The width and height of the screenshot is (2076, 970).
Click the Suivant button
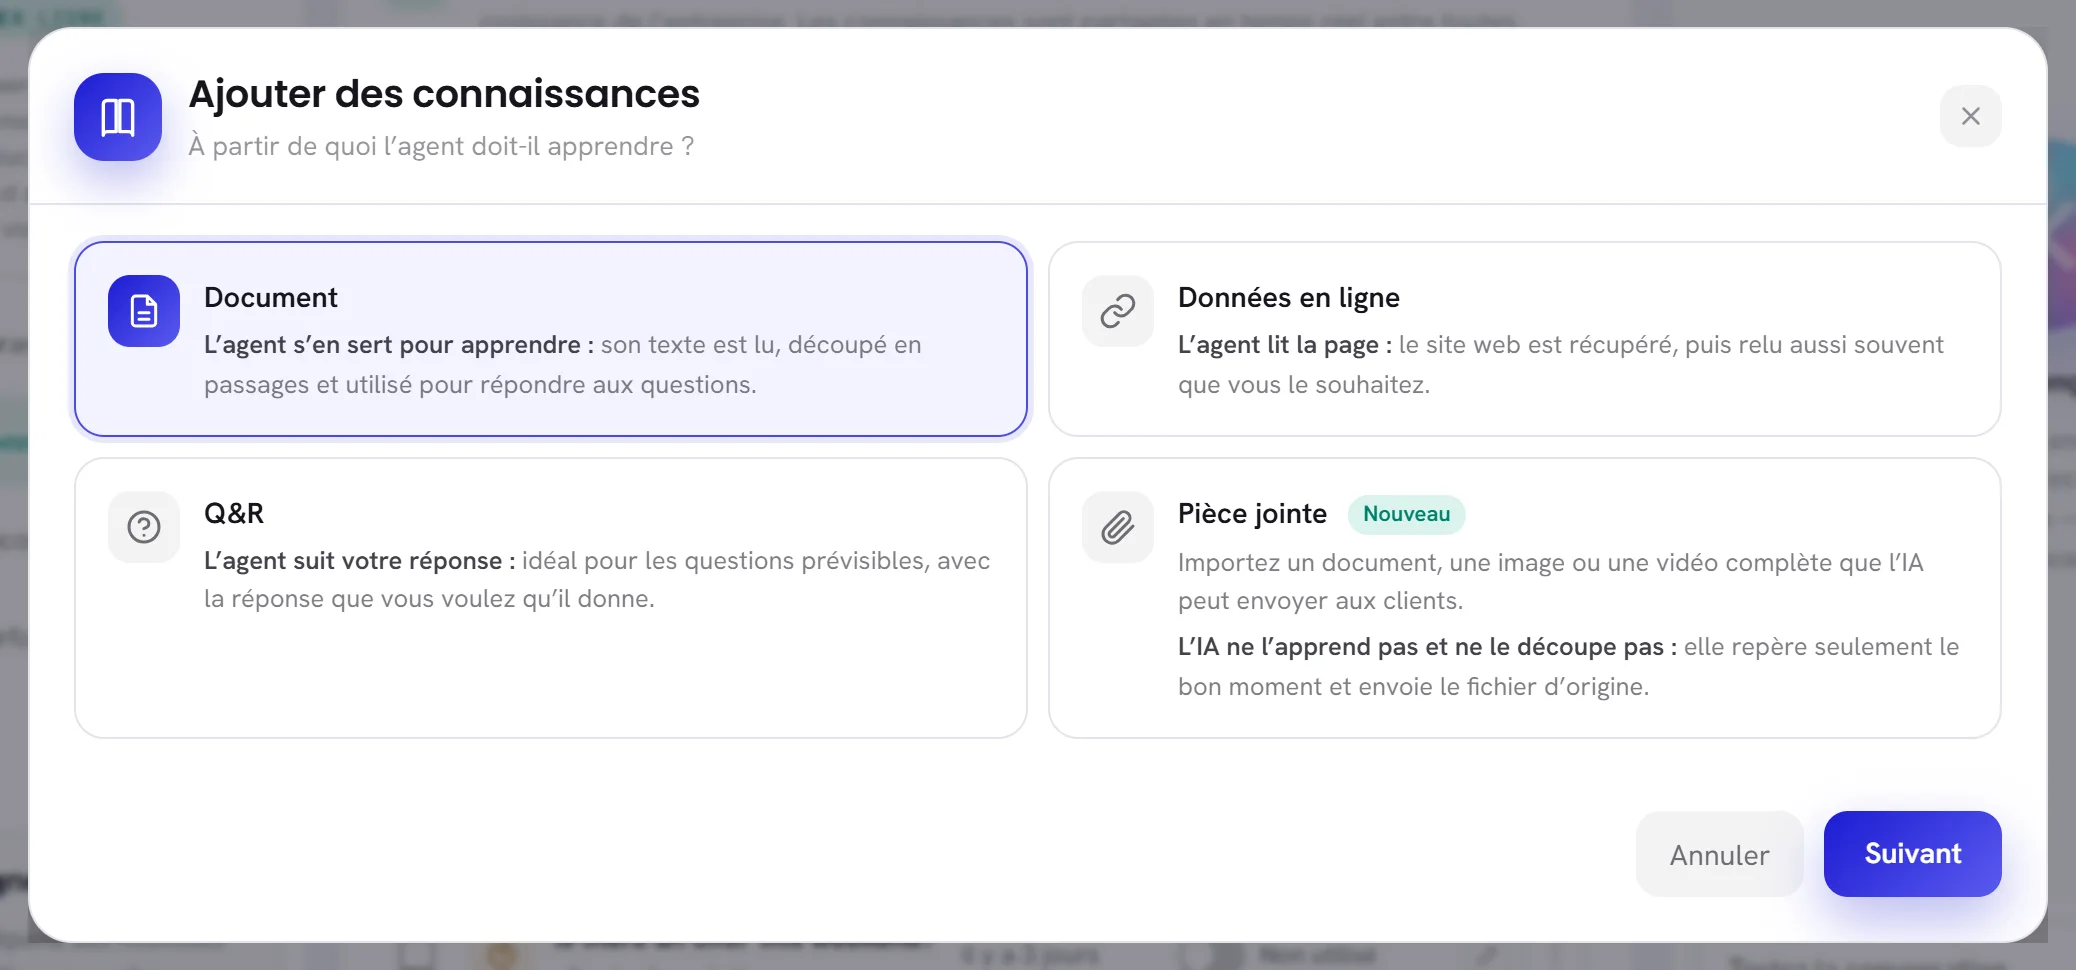click(1913, 854)
